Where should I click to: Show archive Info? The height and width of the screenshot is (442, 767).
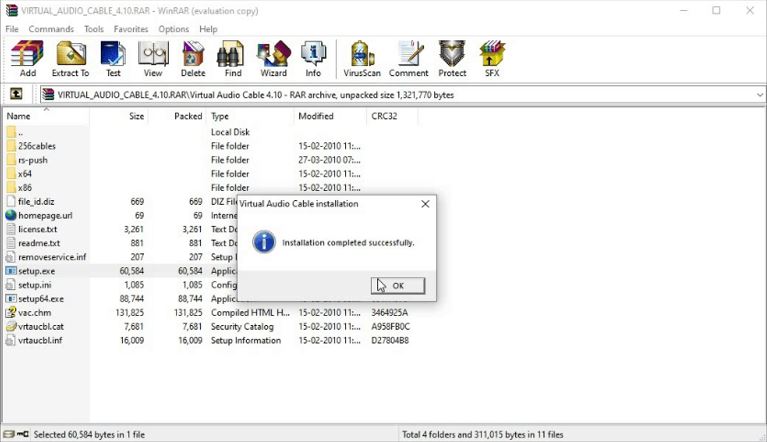[x=313, y=59]
